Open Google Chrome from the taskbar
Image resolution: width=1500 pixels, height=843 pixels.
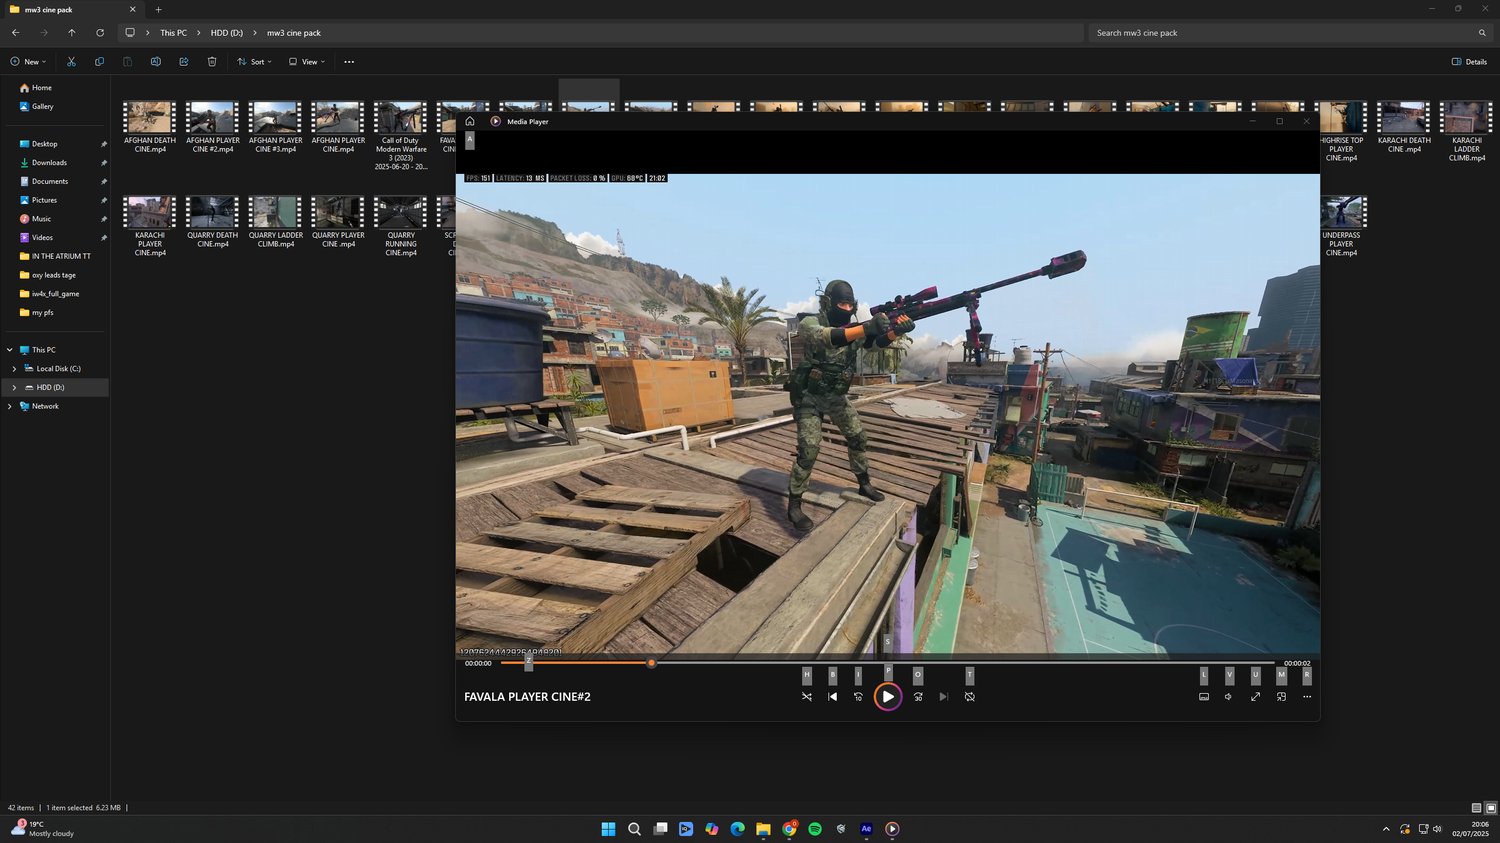click(790, 829)
